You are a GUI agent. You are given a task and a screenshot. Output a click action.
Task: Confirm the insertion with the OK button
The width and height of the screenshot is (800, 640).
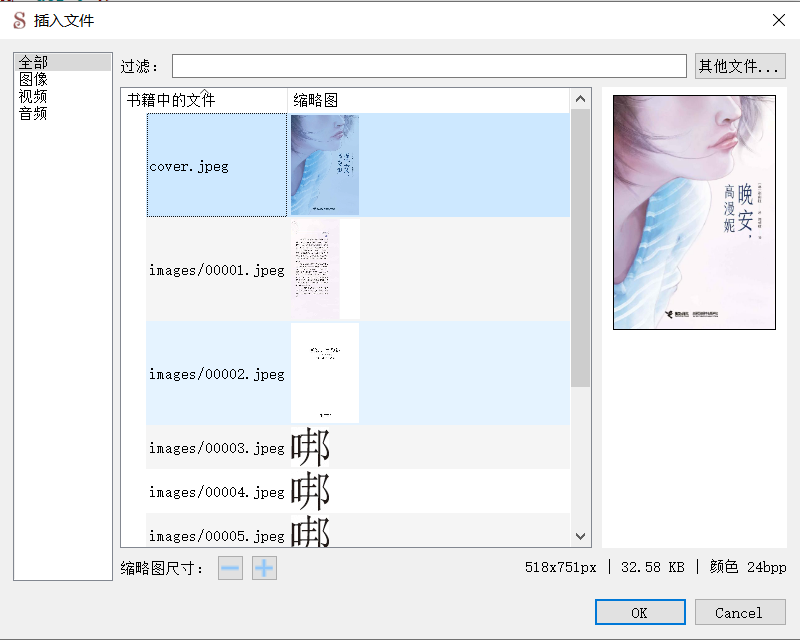[x=641, y=612]
